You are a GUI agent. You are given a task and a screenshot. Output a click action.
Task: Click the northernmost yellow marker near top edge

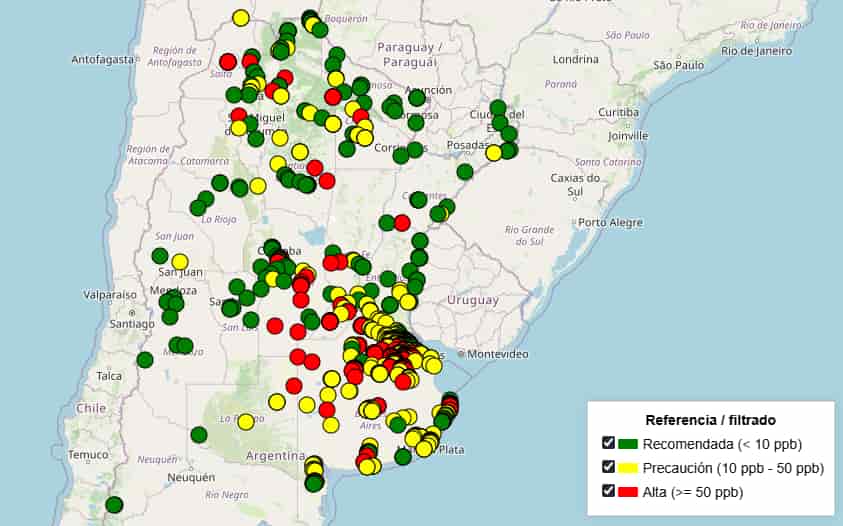tap(241, 18)
